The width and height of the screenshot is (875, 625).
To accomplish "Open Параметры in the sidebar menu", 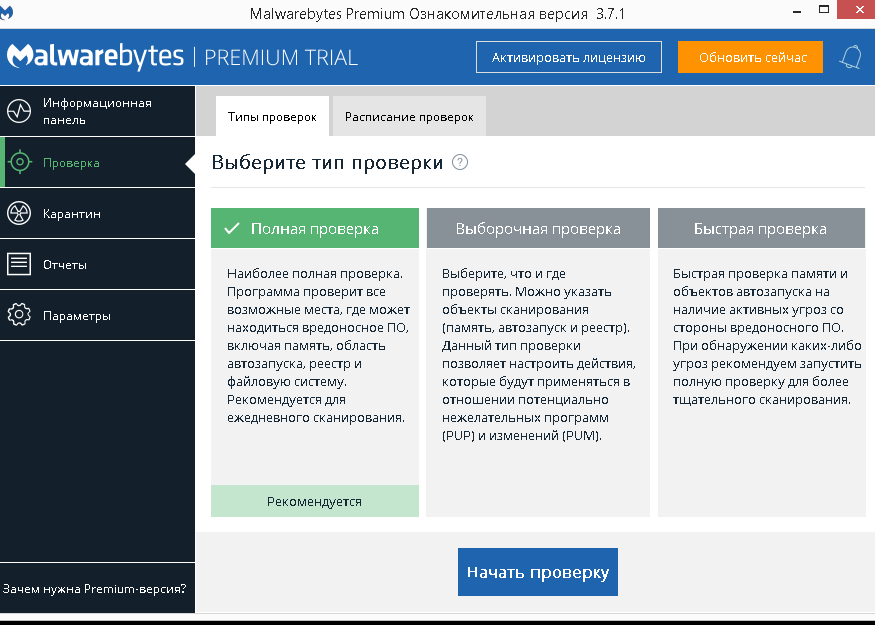I will [x=76, y=316].
